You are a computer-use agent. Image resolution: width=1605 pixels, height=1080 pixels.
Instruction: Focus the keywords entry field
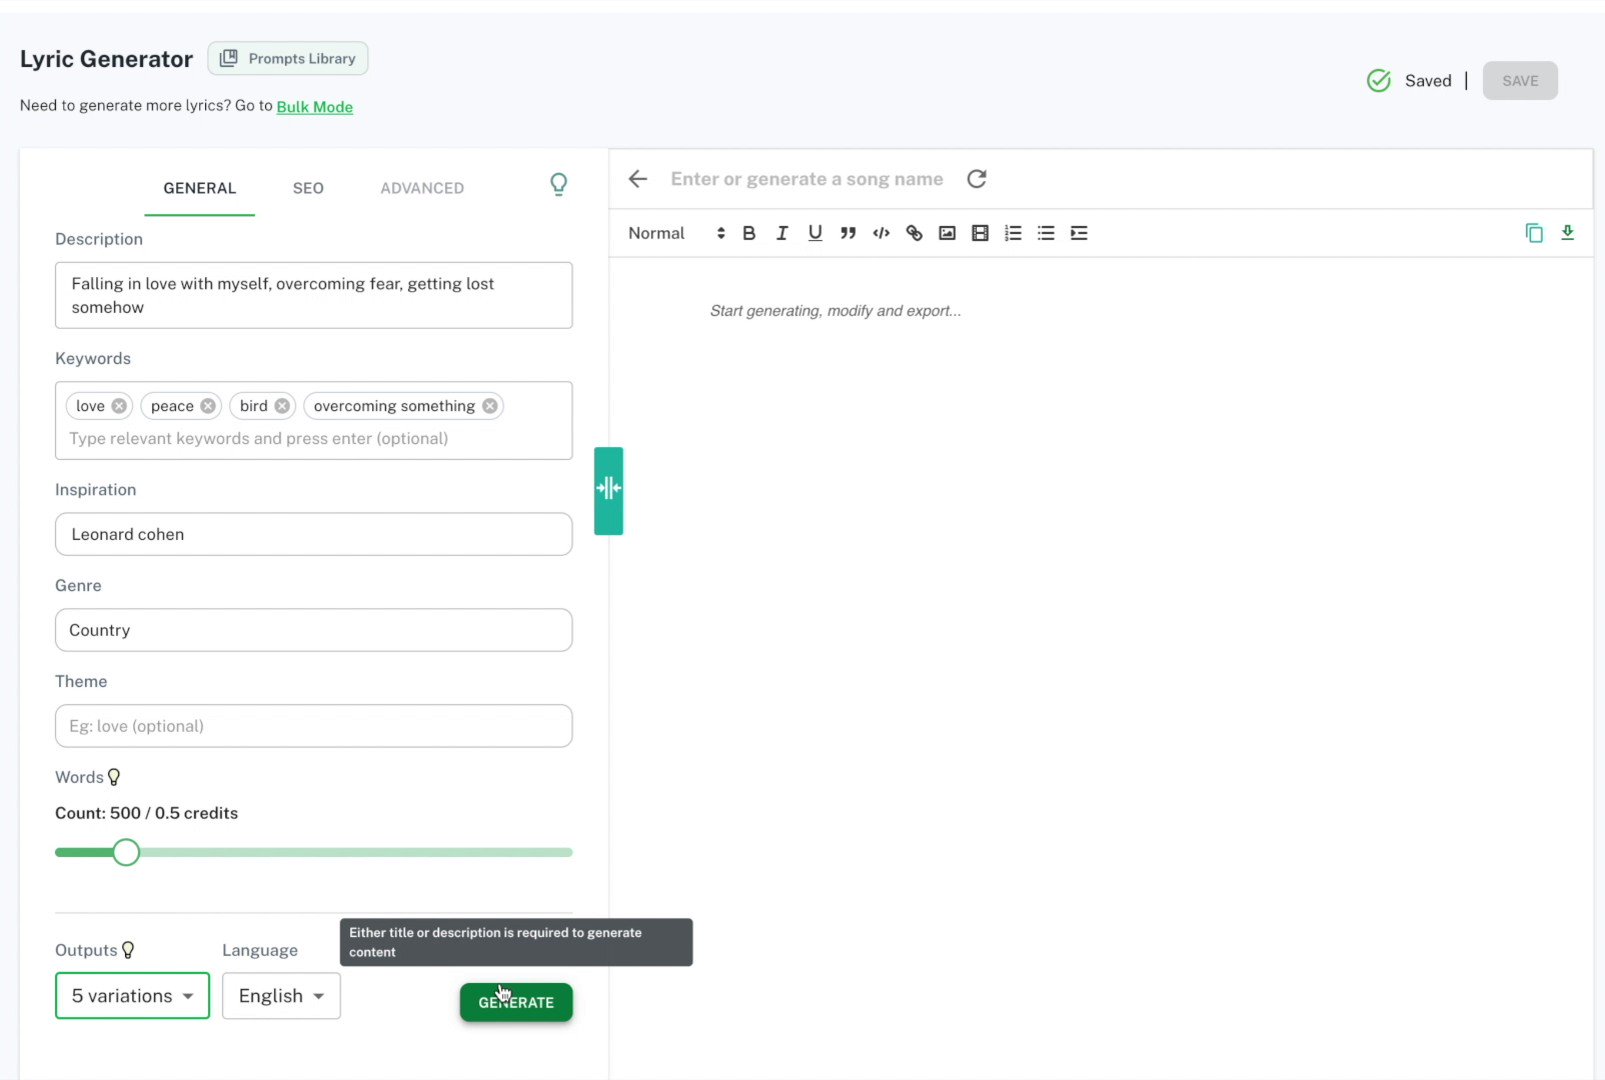point(314,439)
